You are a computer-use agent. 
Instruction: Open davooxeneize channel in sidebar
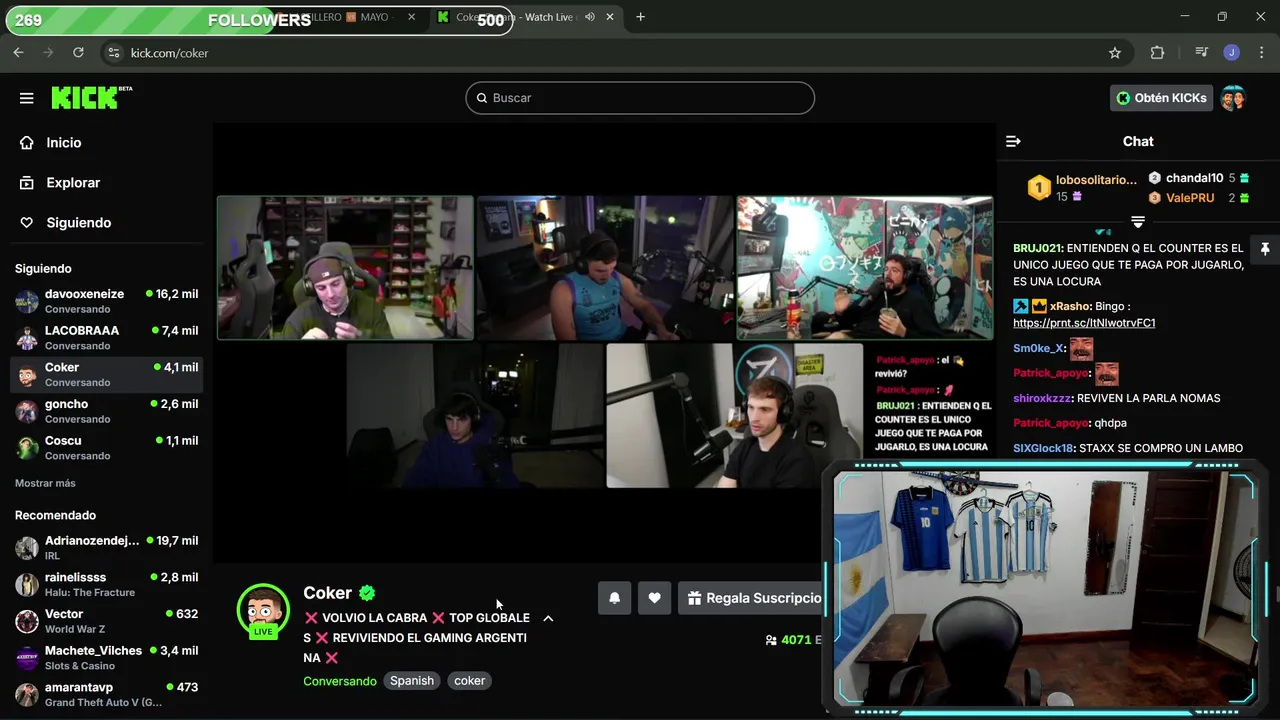coord(107,301)
